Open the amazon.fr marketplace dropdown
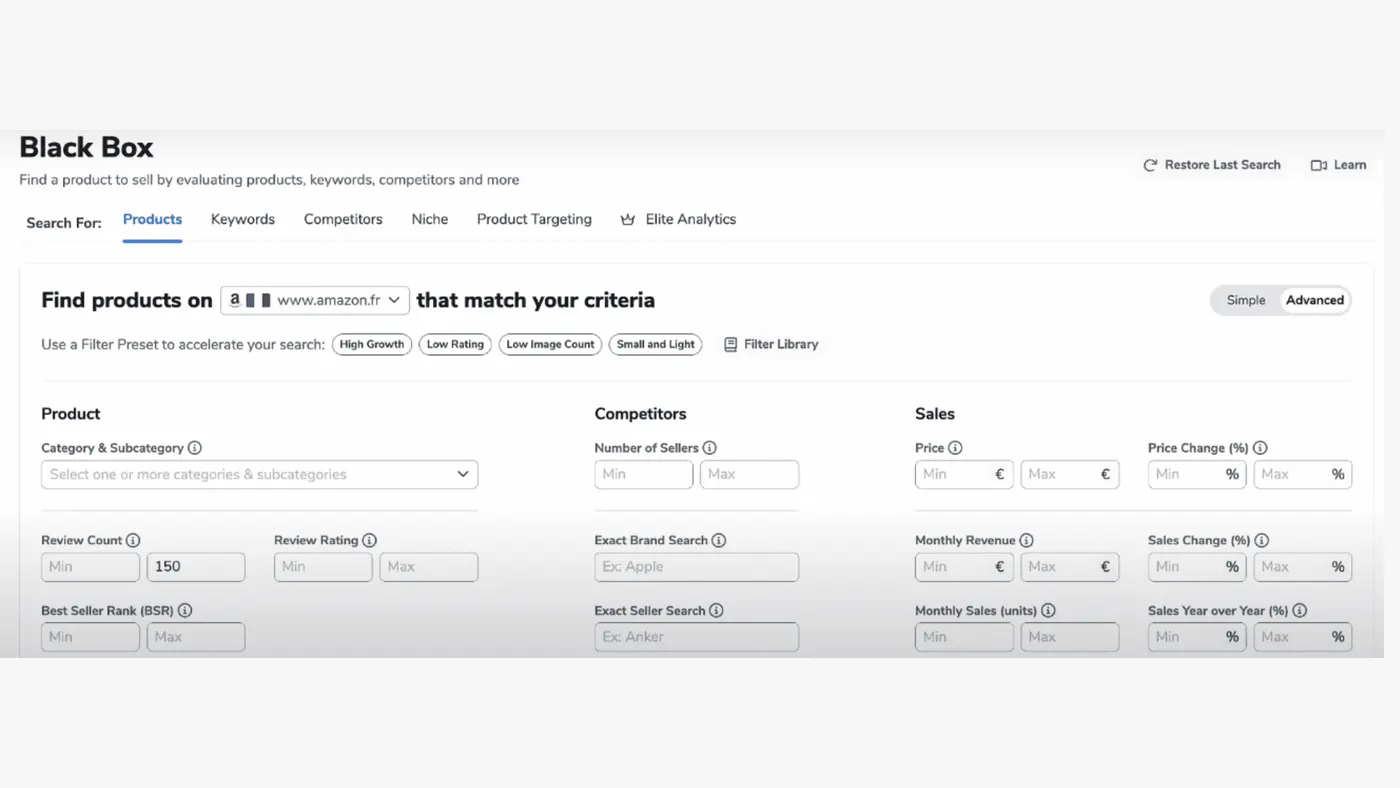The height and width of the screenshot is (788, 1400). 315,300
